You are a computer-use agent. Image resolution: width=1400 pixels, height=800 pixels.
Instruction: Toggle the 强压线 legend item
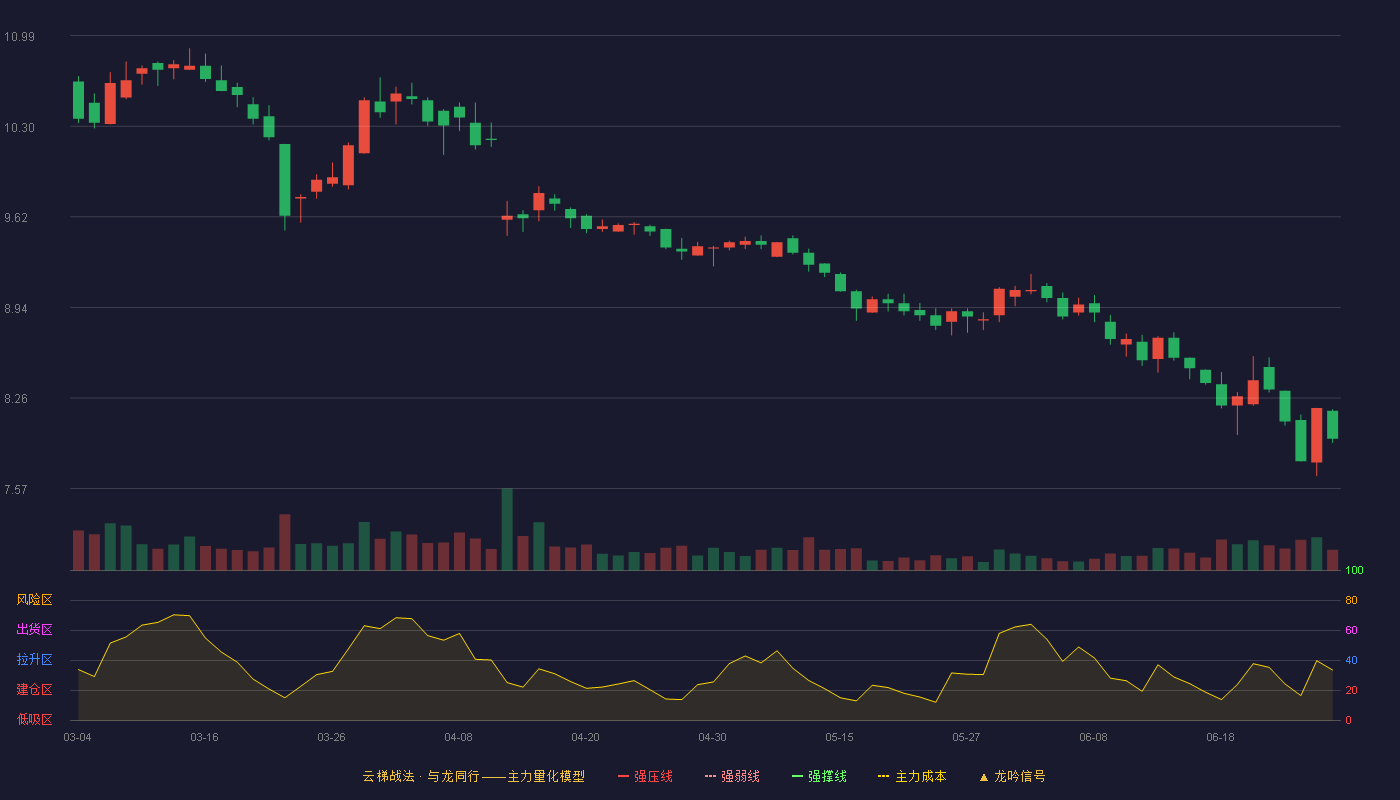[x=645, y=776]
